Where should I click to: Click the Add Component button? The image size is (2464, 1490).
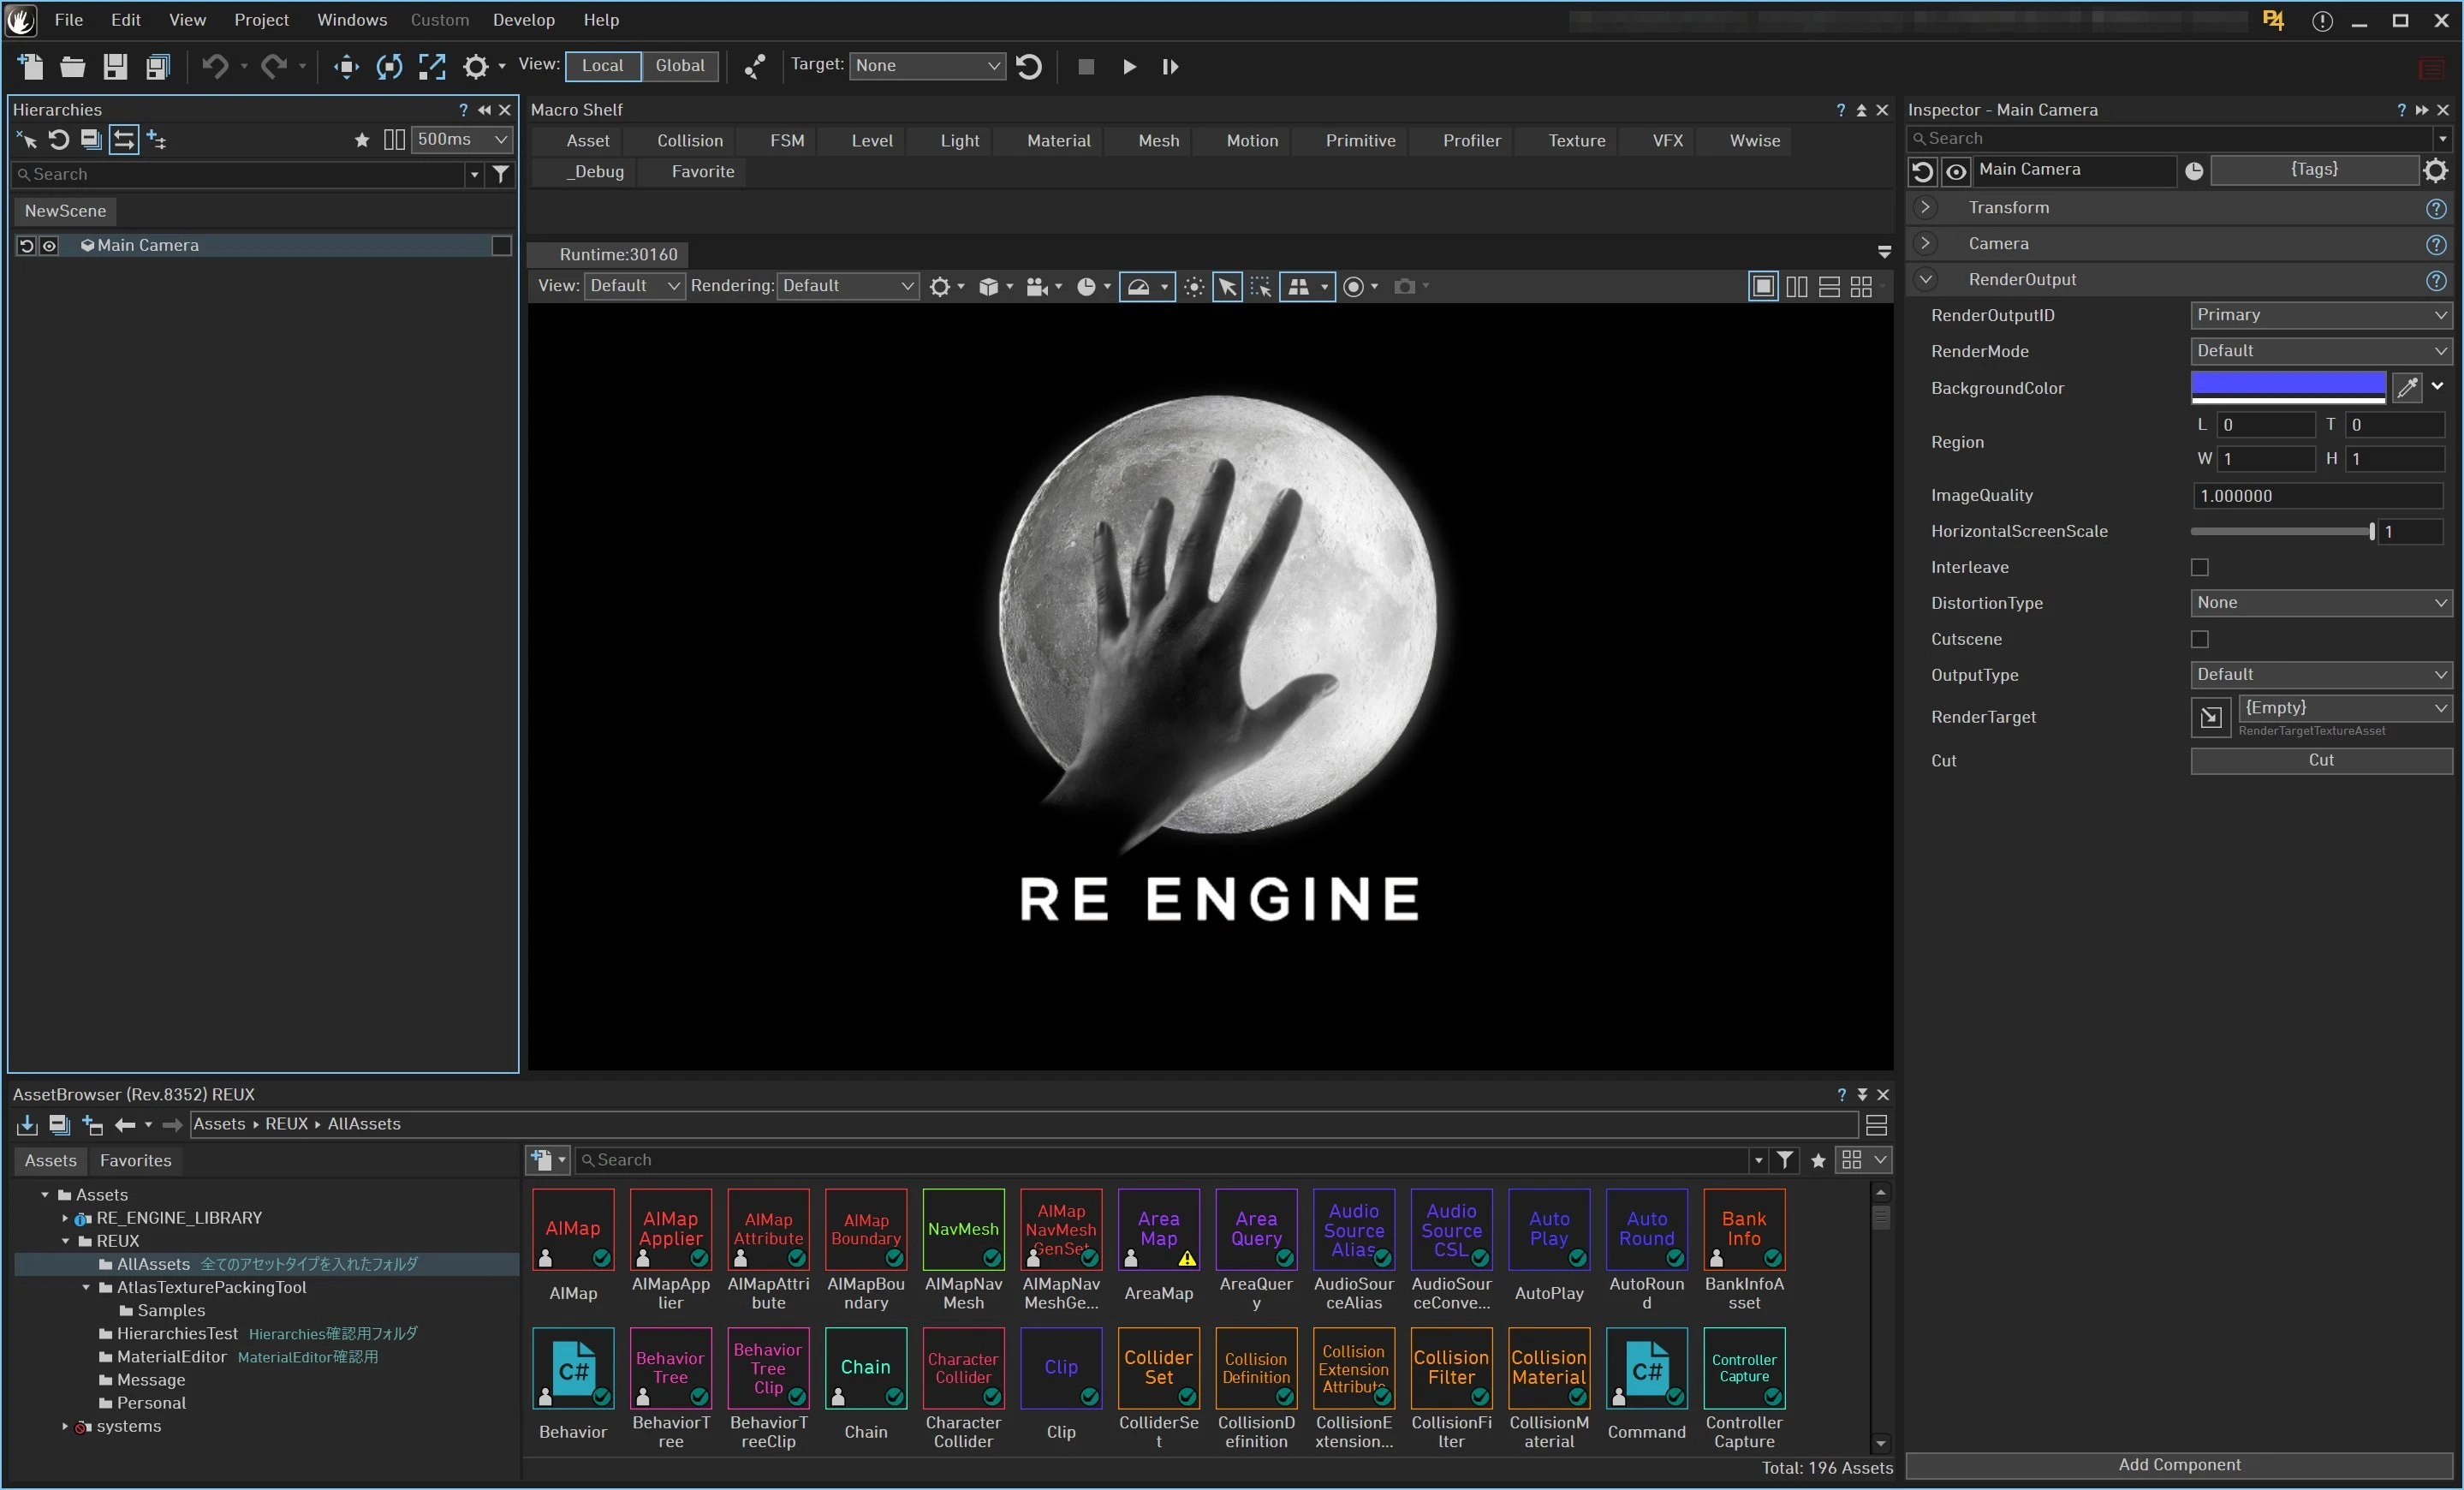[2178, 1465]
